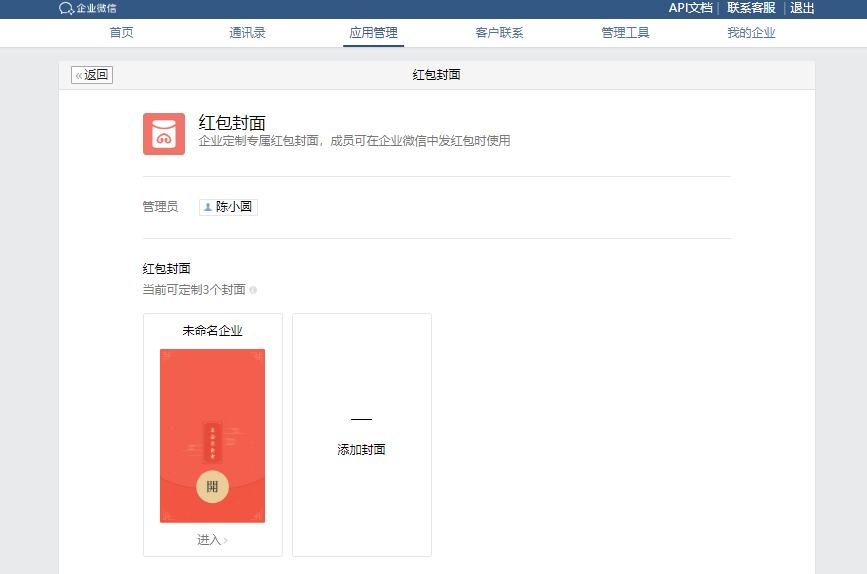The image size is (867, 574).
Task: Click the red 红包封面 app icon
Action: [164, 134]
